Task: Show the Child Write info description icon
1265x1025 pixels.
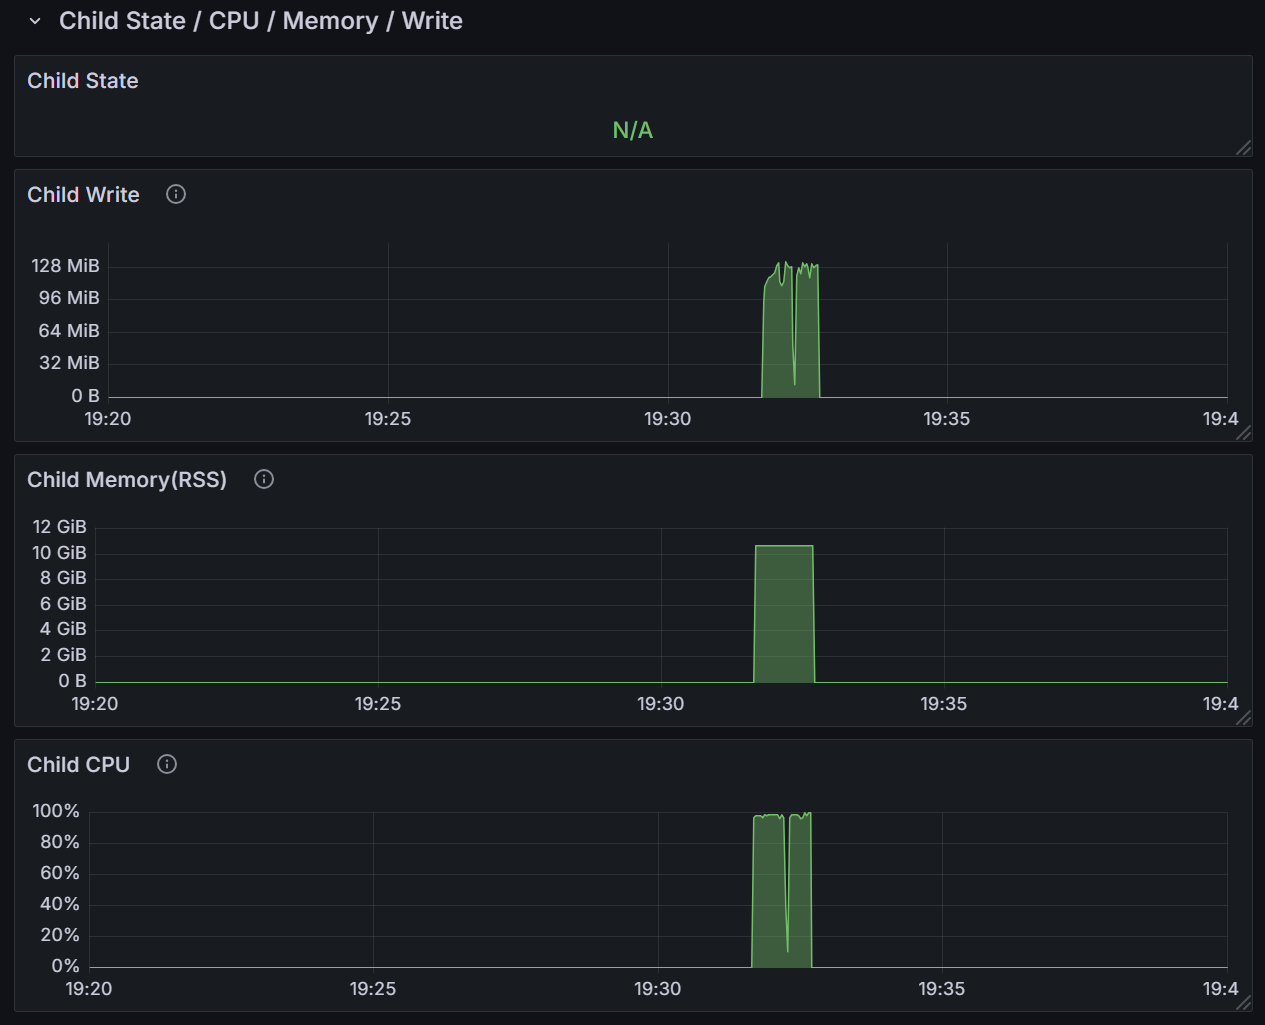Action: tap(176, 195)
